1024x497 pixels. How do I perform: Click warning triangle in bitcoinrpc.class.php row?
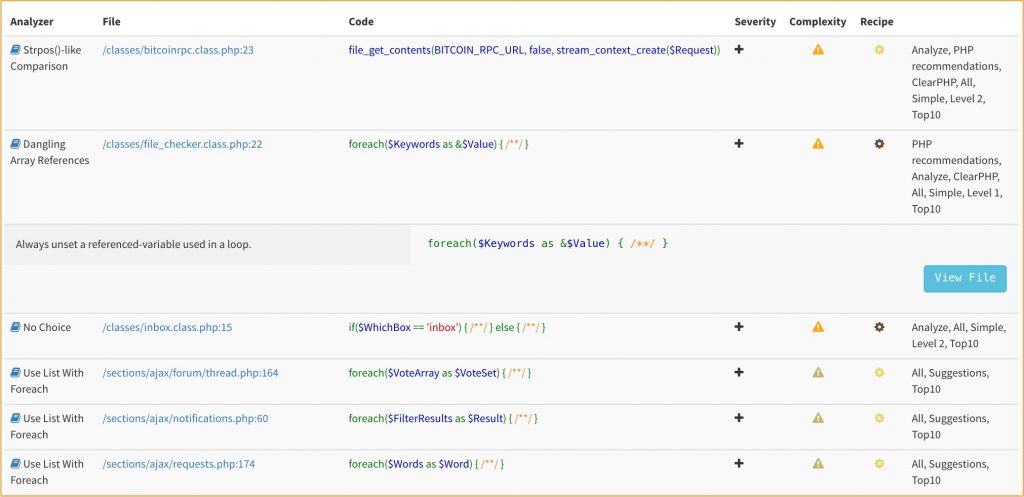818,49
